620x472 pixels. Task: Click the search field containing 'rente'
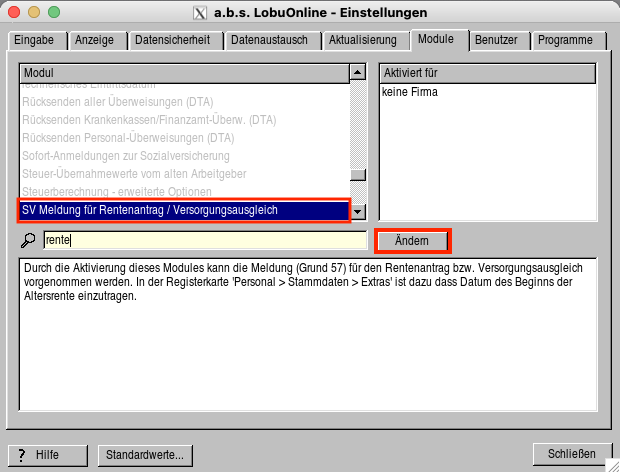coord(205,240)
